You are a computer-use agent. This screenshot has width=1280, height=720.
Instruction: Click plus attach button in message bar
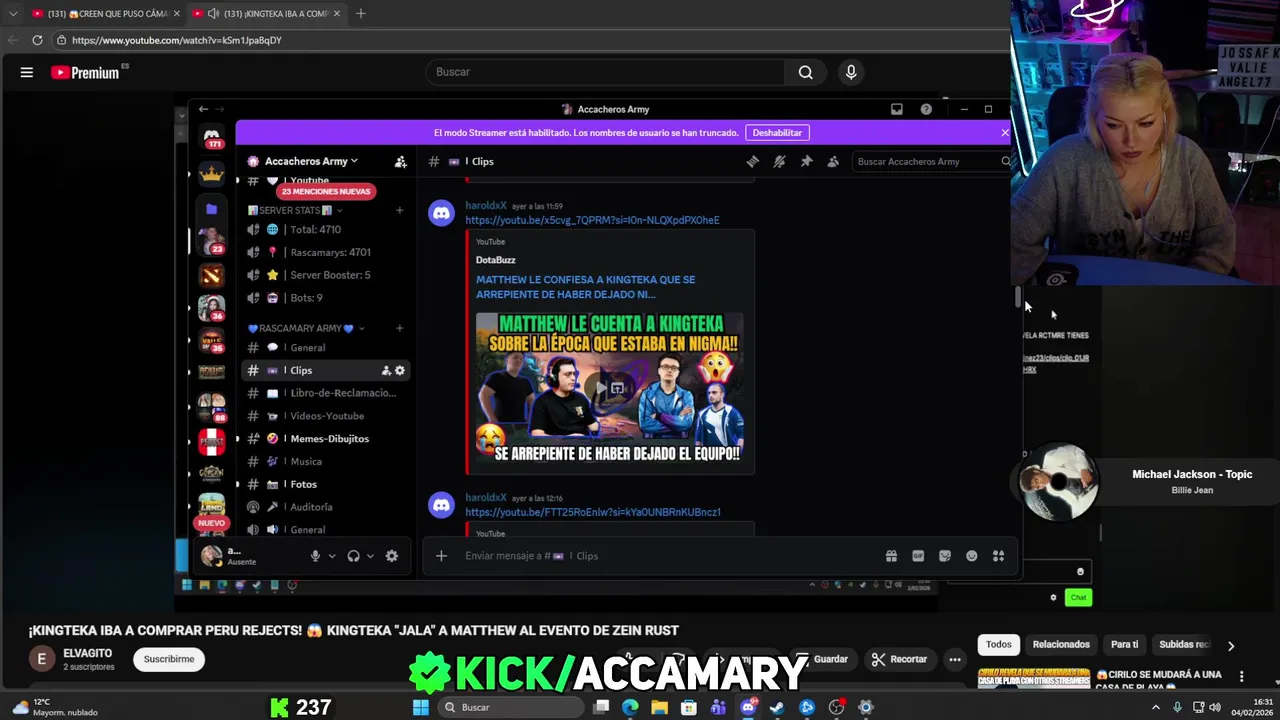[441, 556]
